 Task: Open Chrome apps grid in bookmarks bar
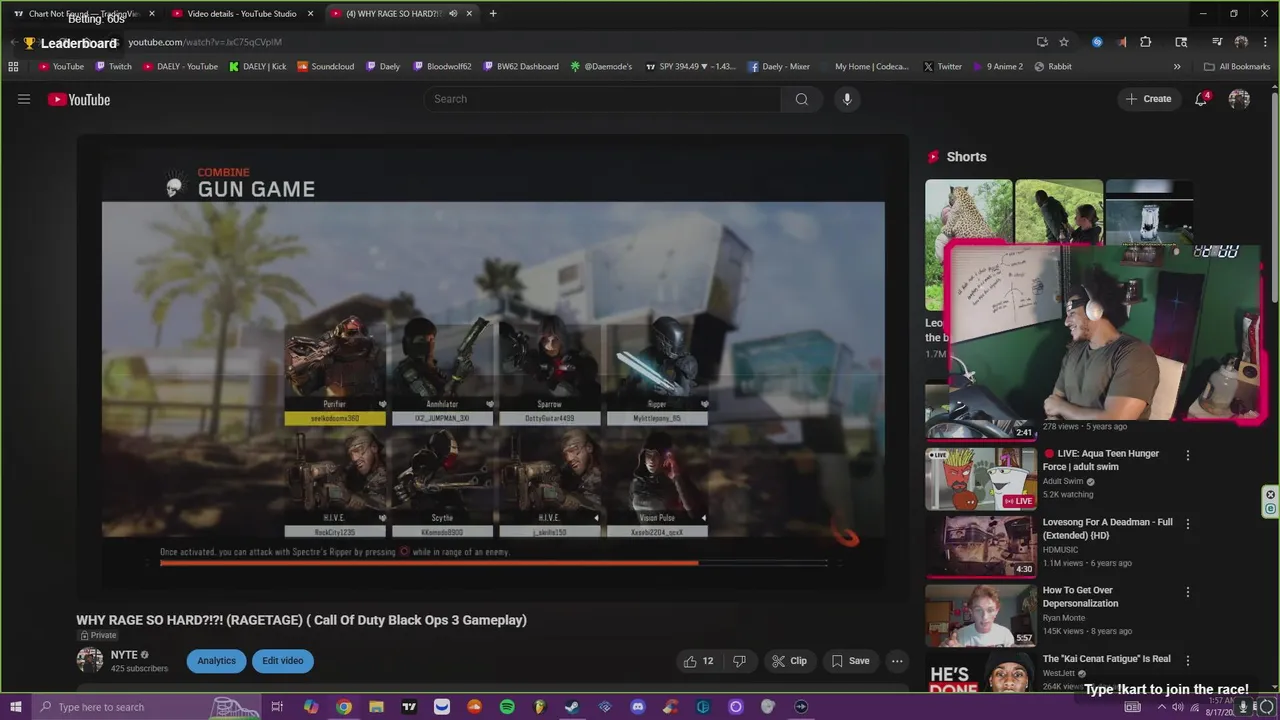(x=13, y=66)
